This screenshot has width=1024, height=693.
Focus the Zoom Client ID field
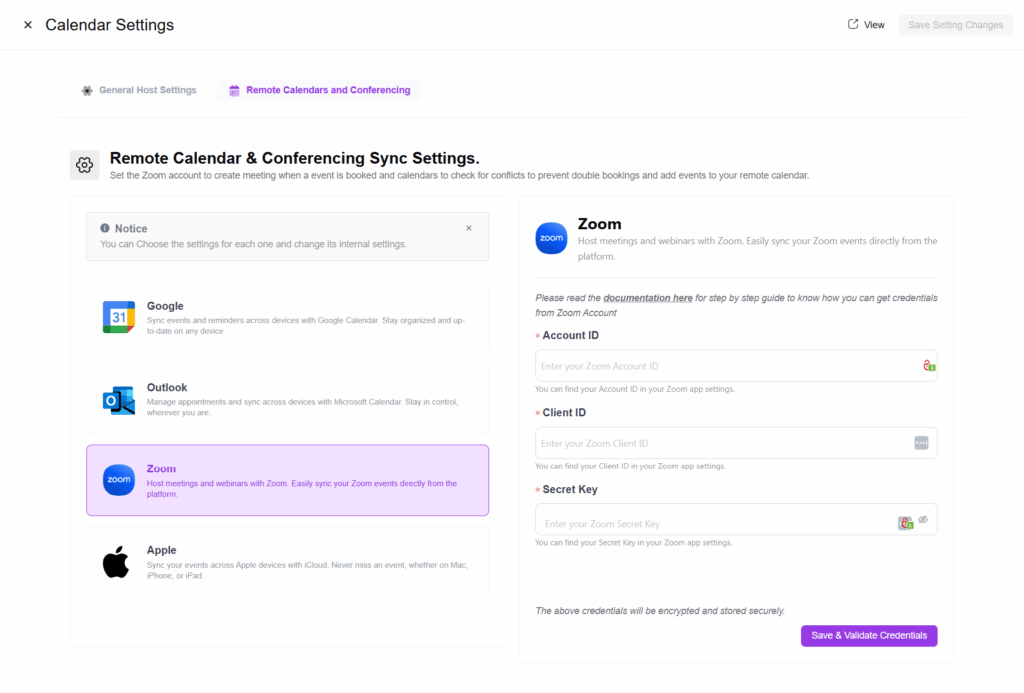coord(722,443)
